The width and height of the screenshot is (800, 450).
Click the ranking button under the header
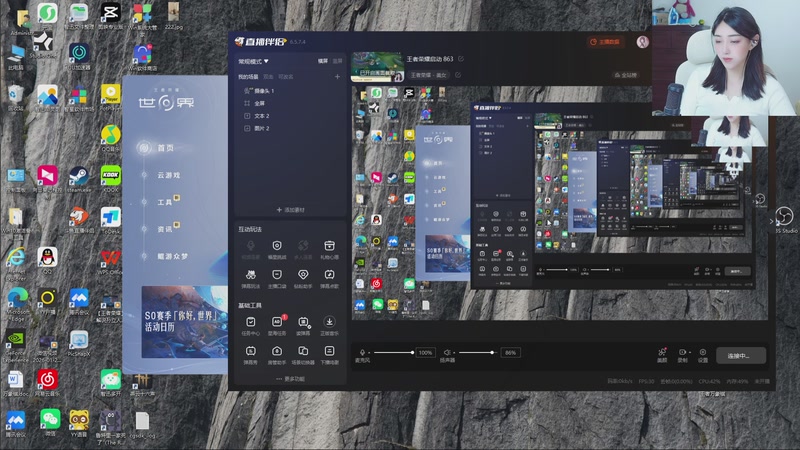click(x=626, y=75)
